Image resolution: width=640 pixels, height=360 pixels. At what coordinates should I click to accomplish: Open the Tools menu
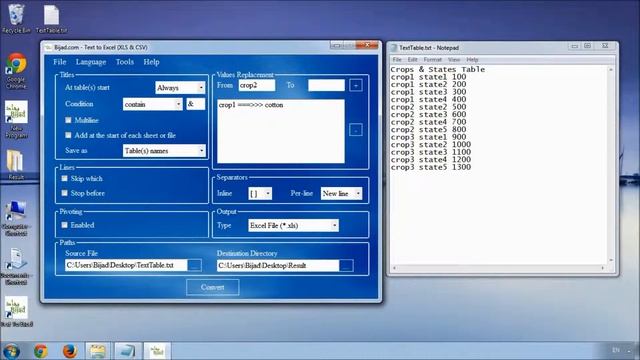pyautogui.click(x=124, y=62)
